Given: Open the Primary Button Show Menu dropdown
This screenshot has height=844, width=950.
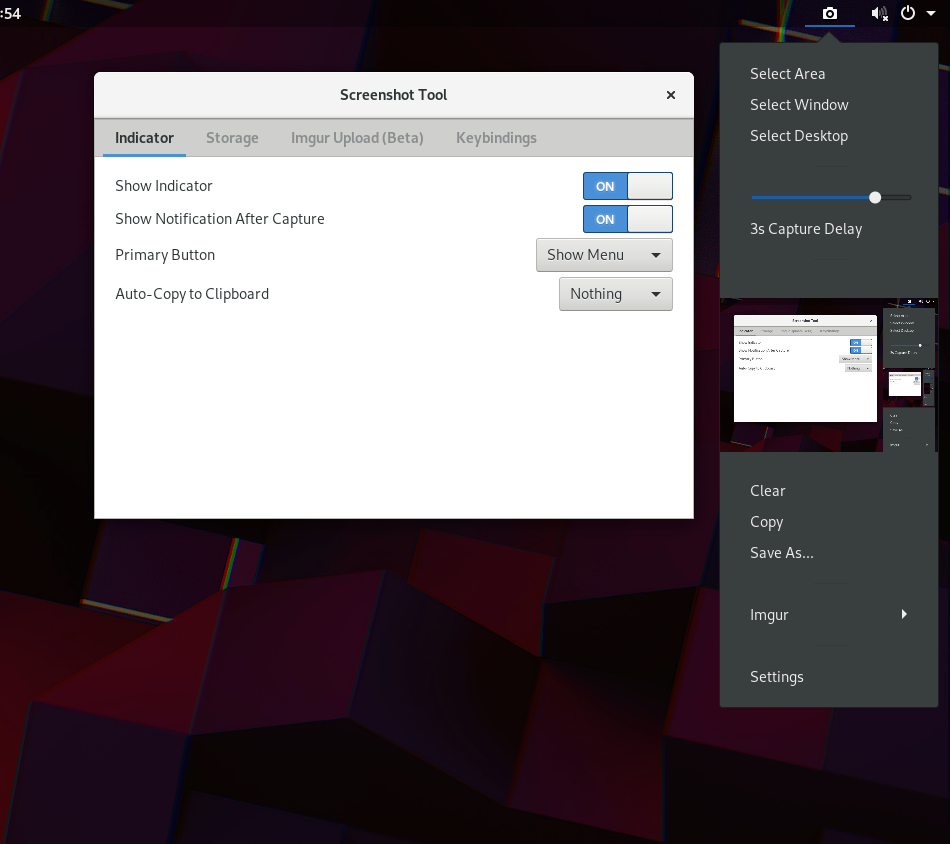Looking at the screenshot, I should point(604,255).
